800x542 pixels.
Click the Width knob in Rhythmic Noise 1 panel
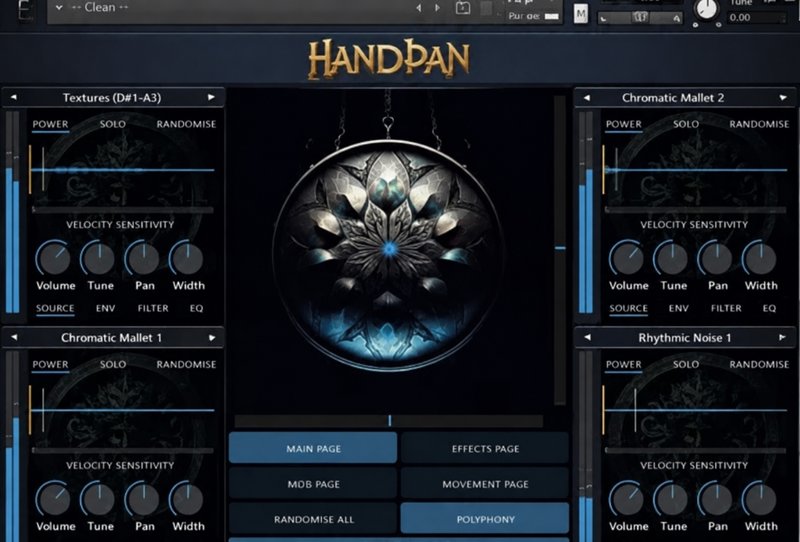(760, 499)
